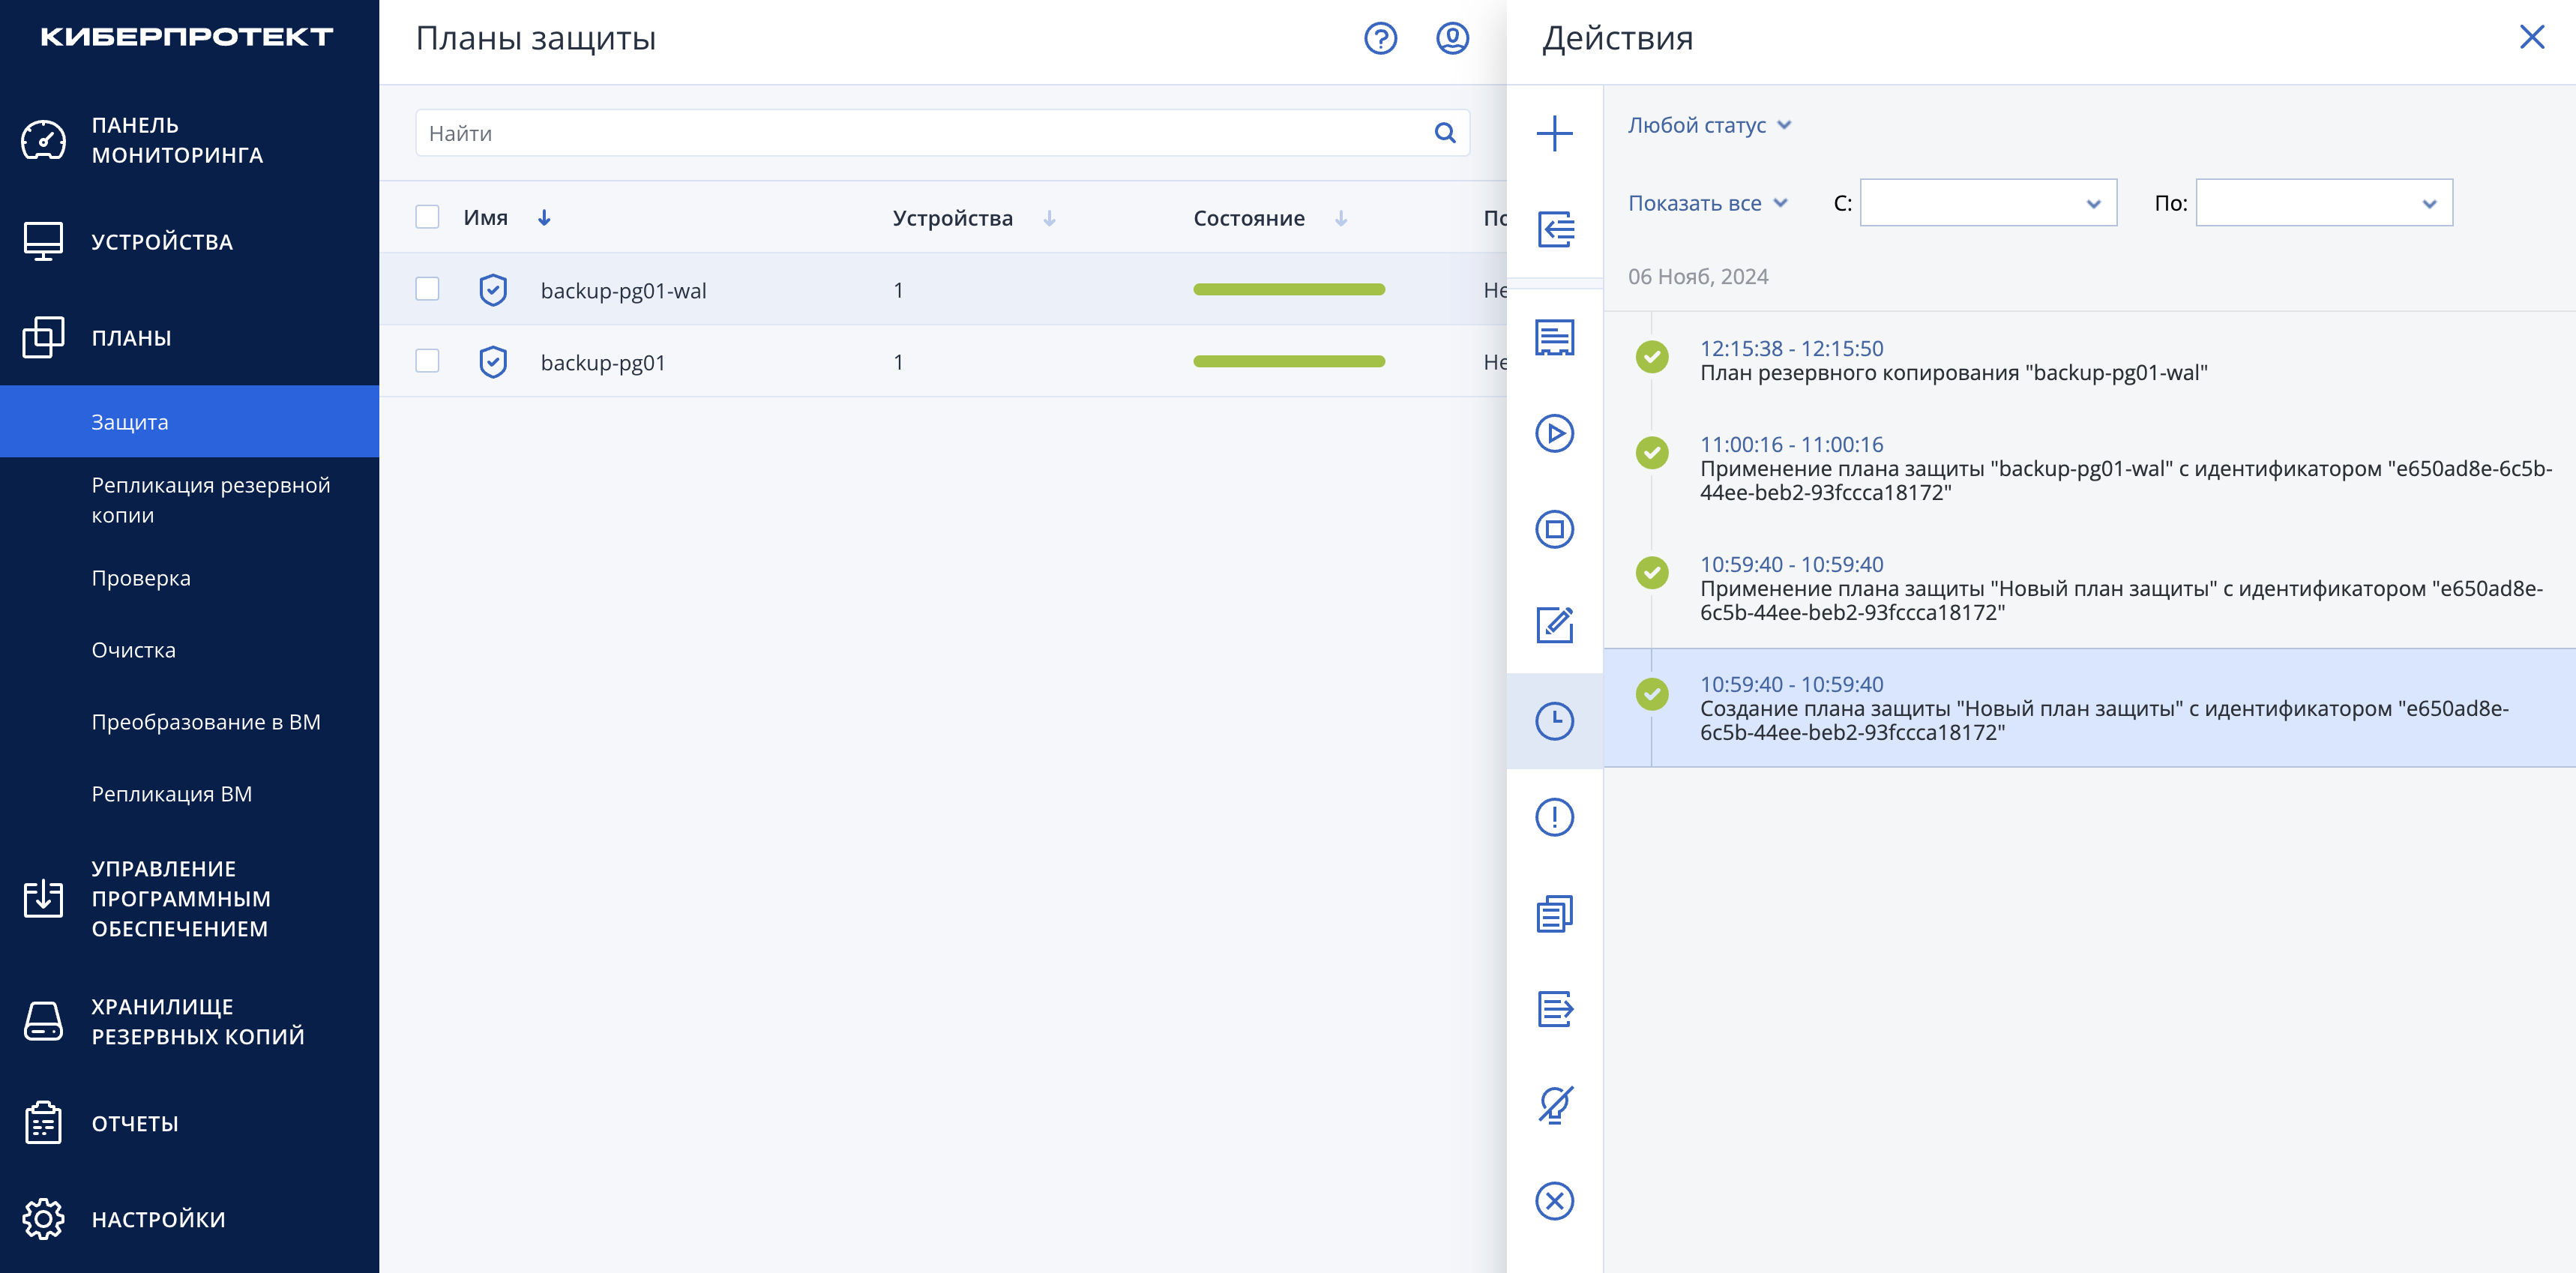The width and height of the screenshot is (2576, 1273).
Task: Click the plus icon to add plan
Action: 1554,133
